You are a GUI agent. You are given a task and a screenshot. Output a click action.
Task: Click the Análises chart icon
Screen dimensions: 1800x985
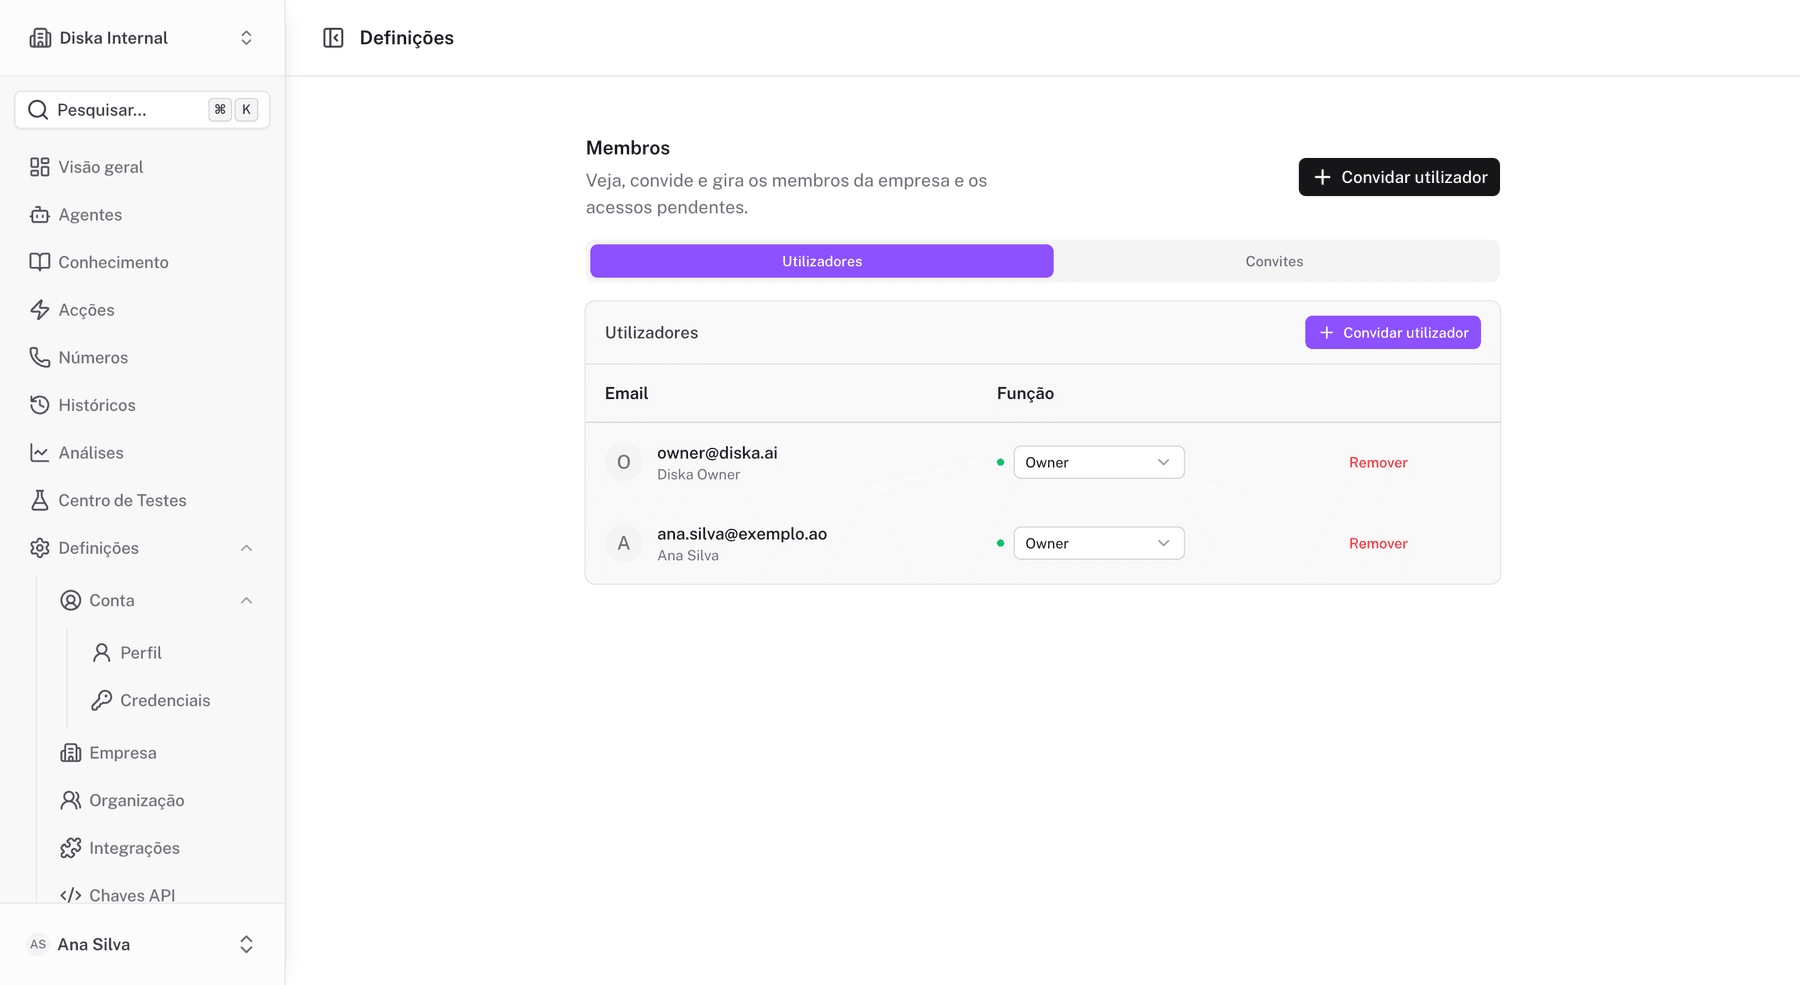click(40, 453)
